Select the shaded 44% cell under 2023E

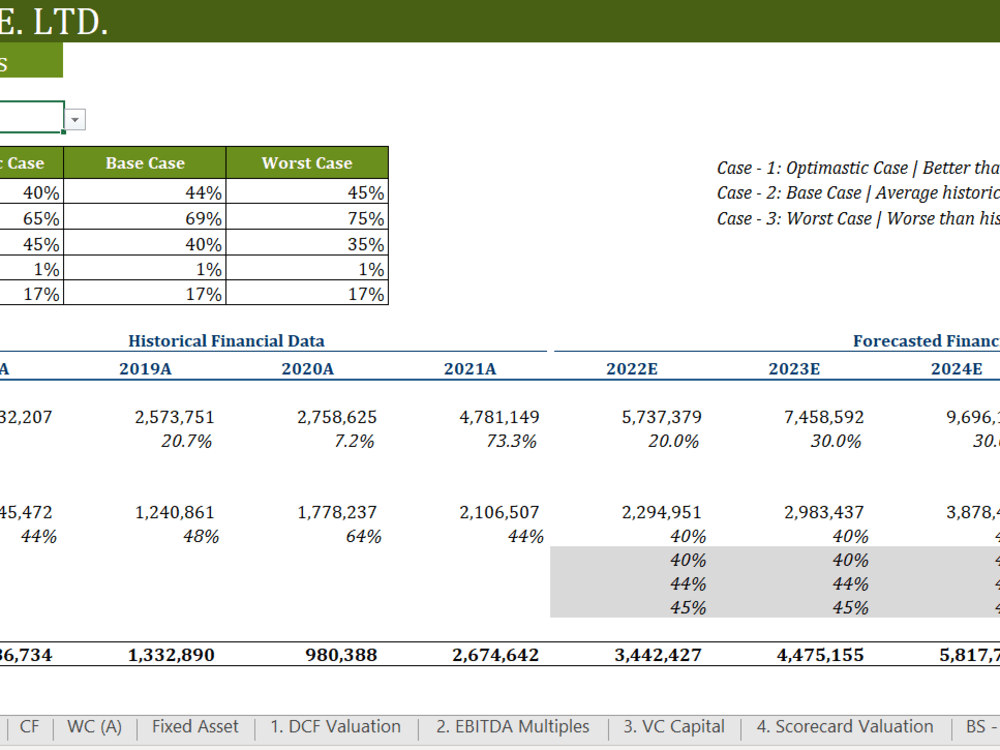(850, 584)
